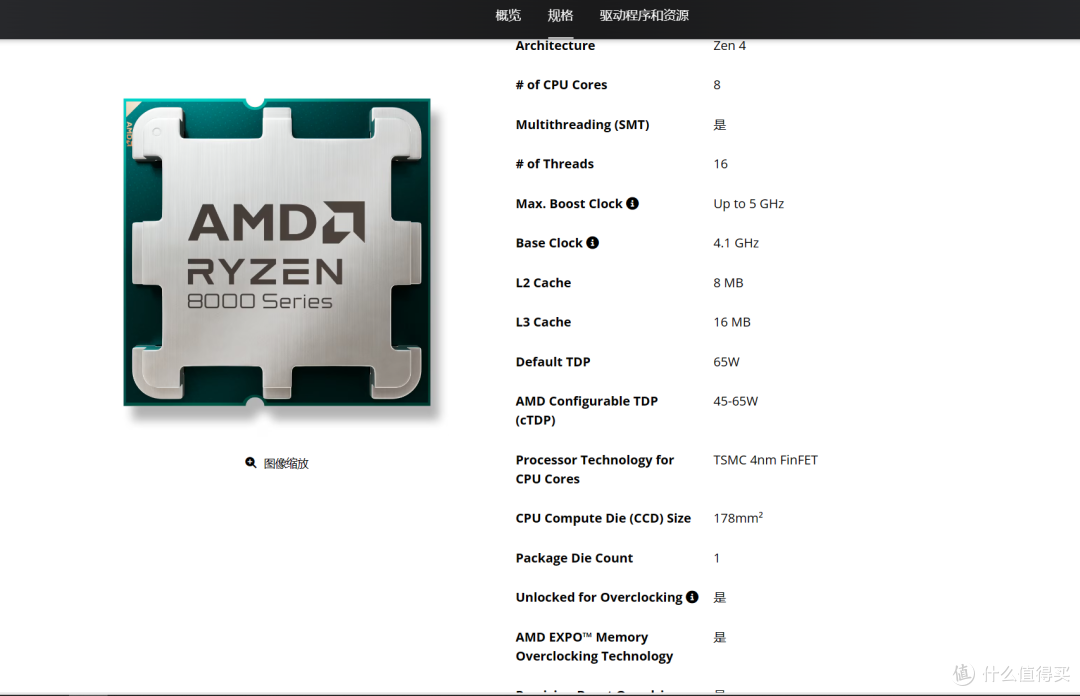Select the 8 MB cache value

(728, 283)
